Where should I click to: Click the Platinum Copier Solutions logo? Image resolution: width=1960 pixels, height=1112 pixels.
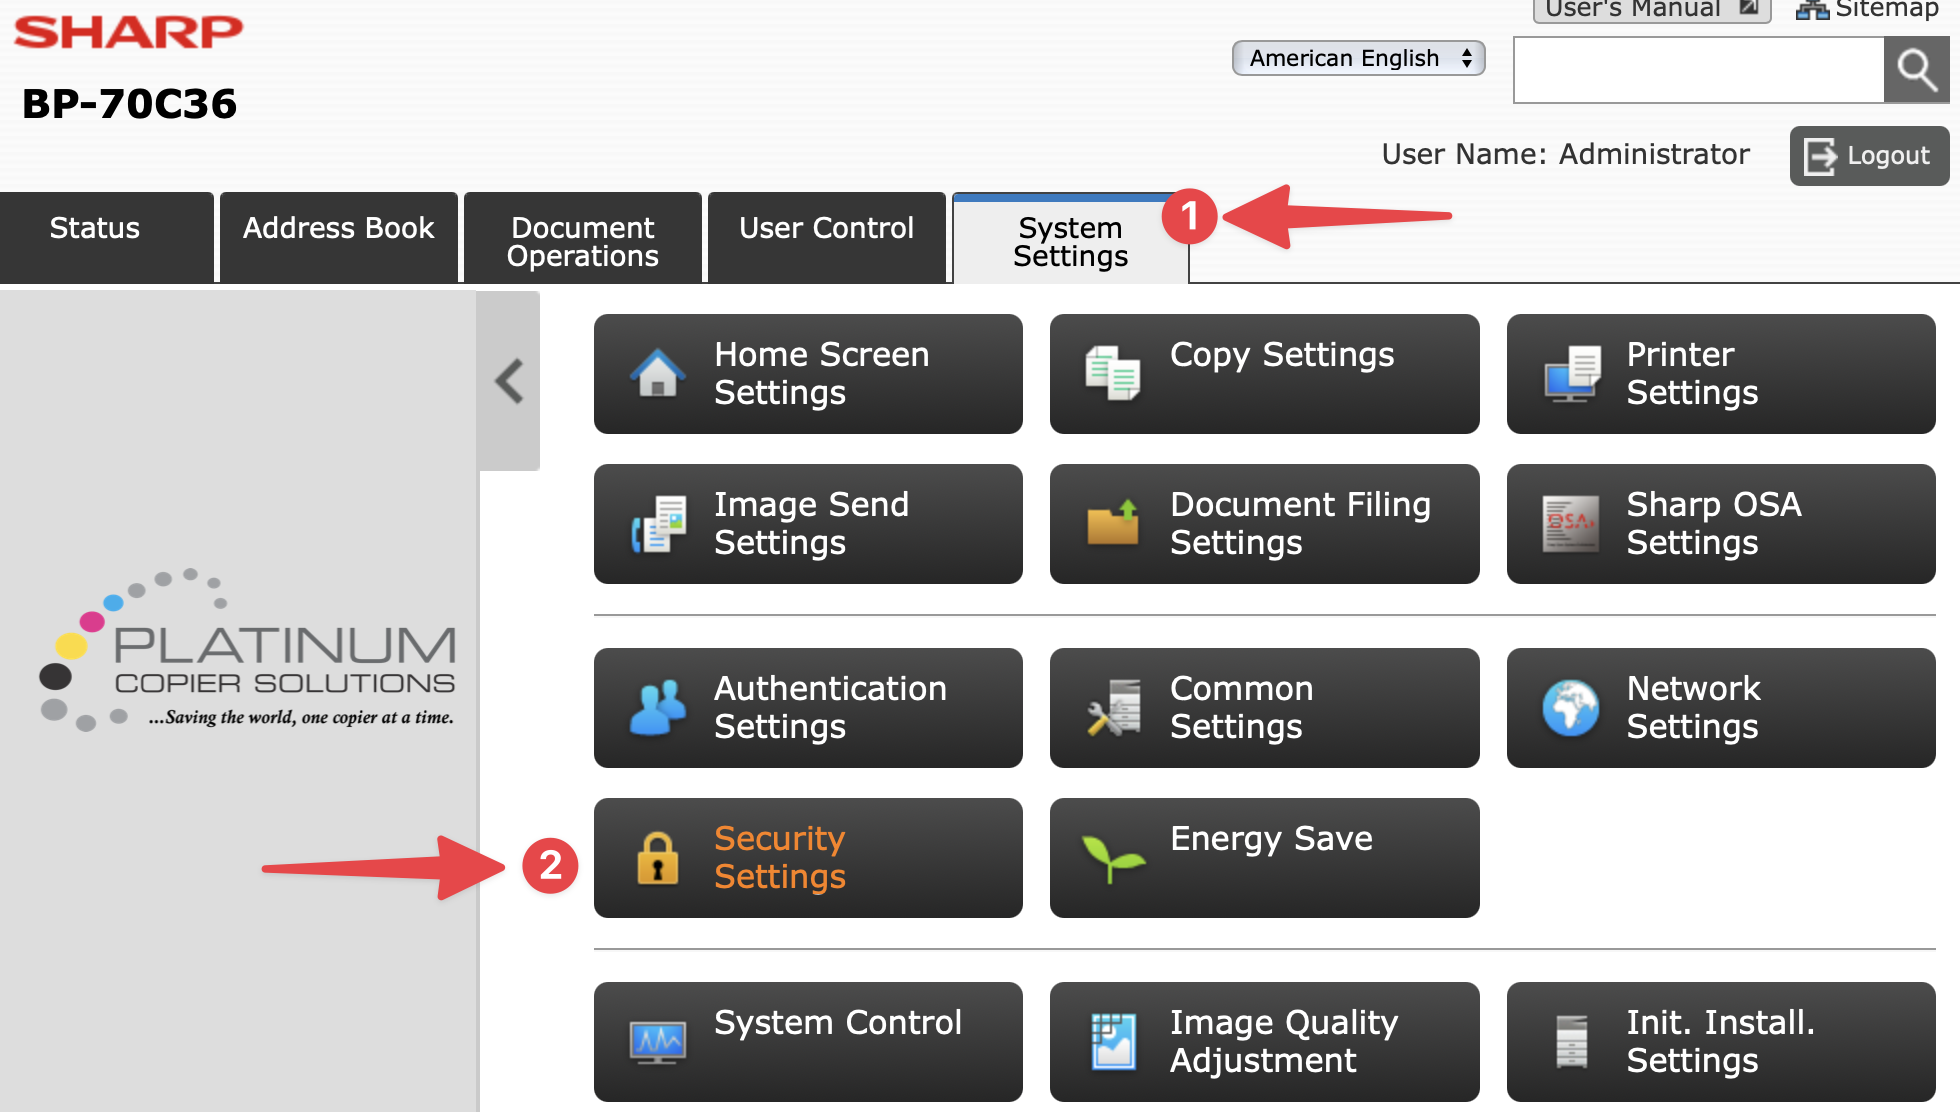pos(248,653)
